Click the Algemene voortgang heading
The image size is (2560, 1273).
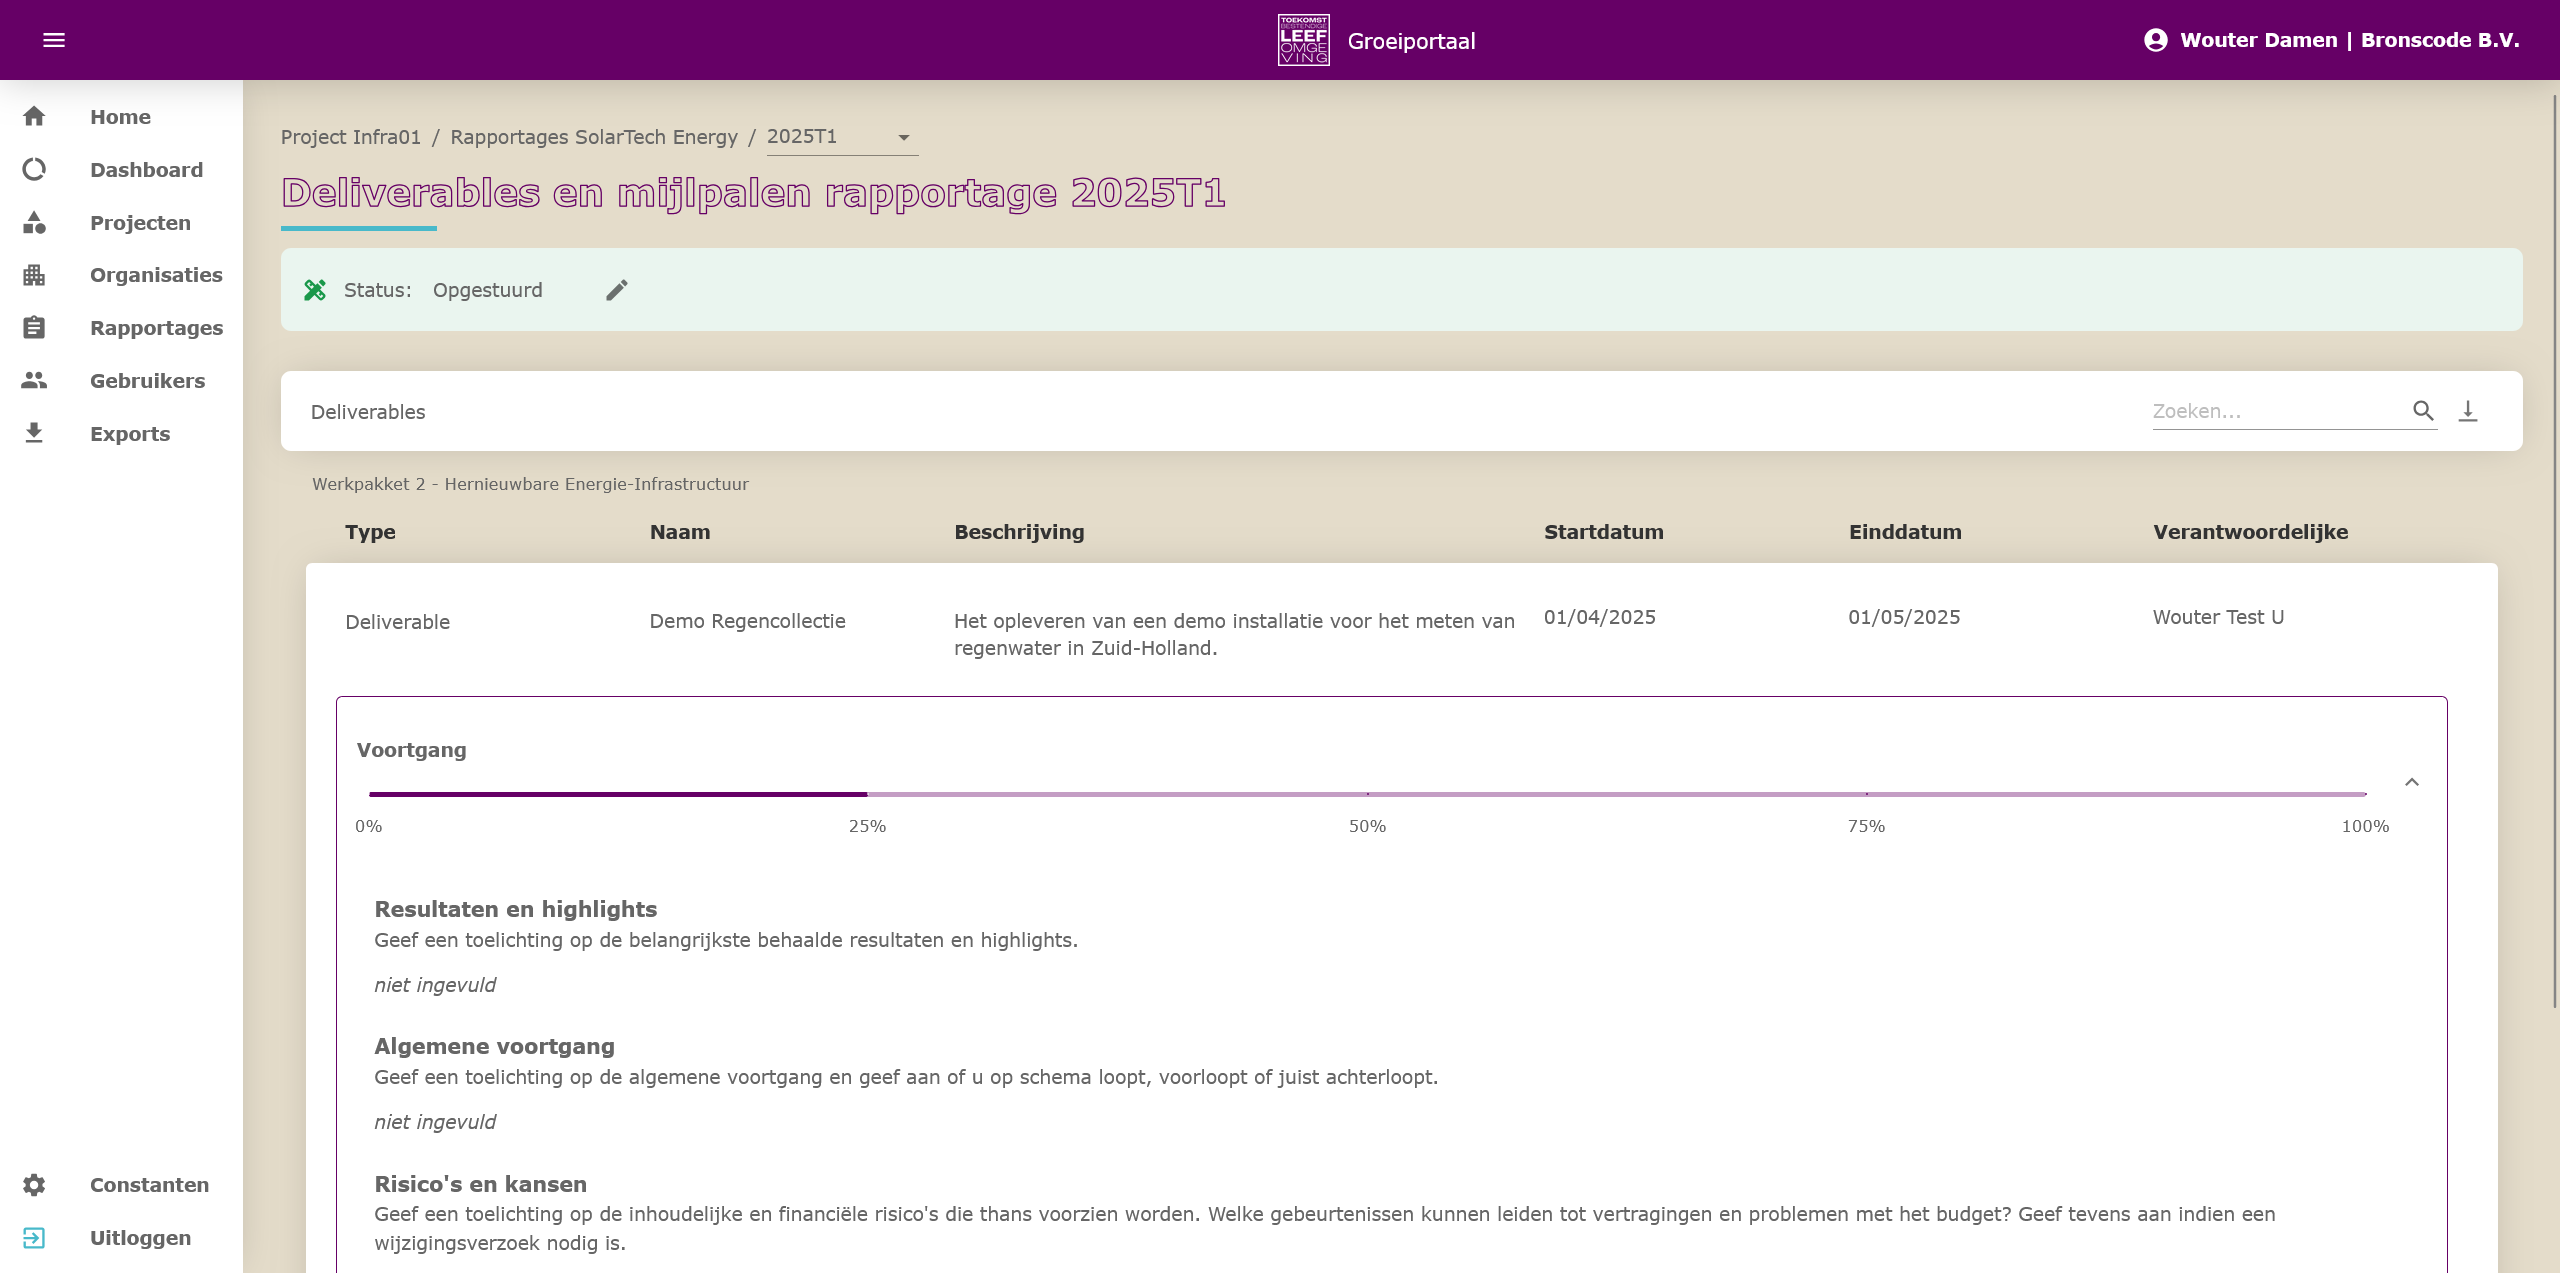click(494, 1046)
